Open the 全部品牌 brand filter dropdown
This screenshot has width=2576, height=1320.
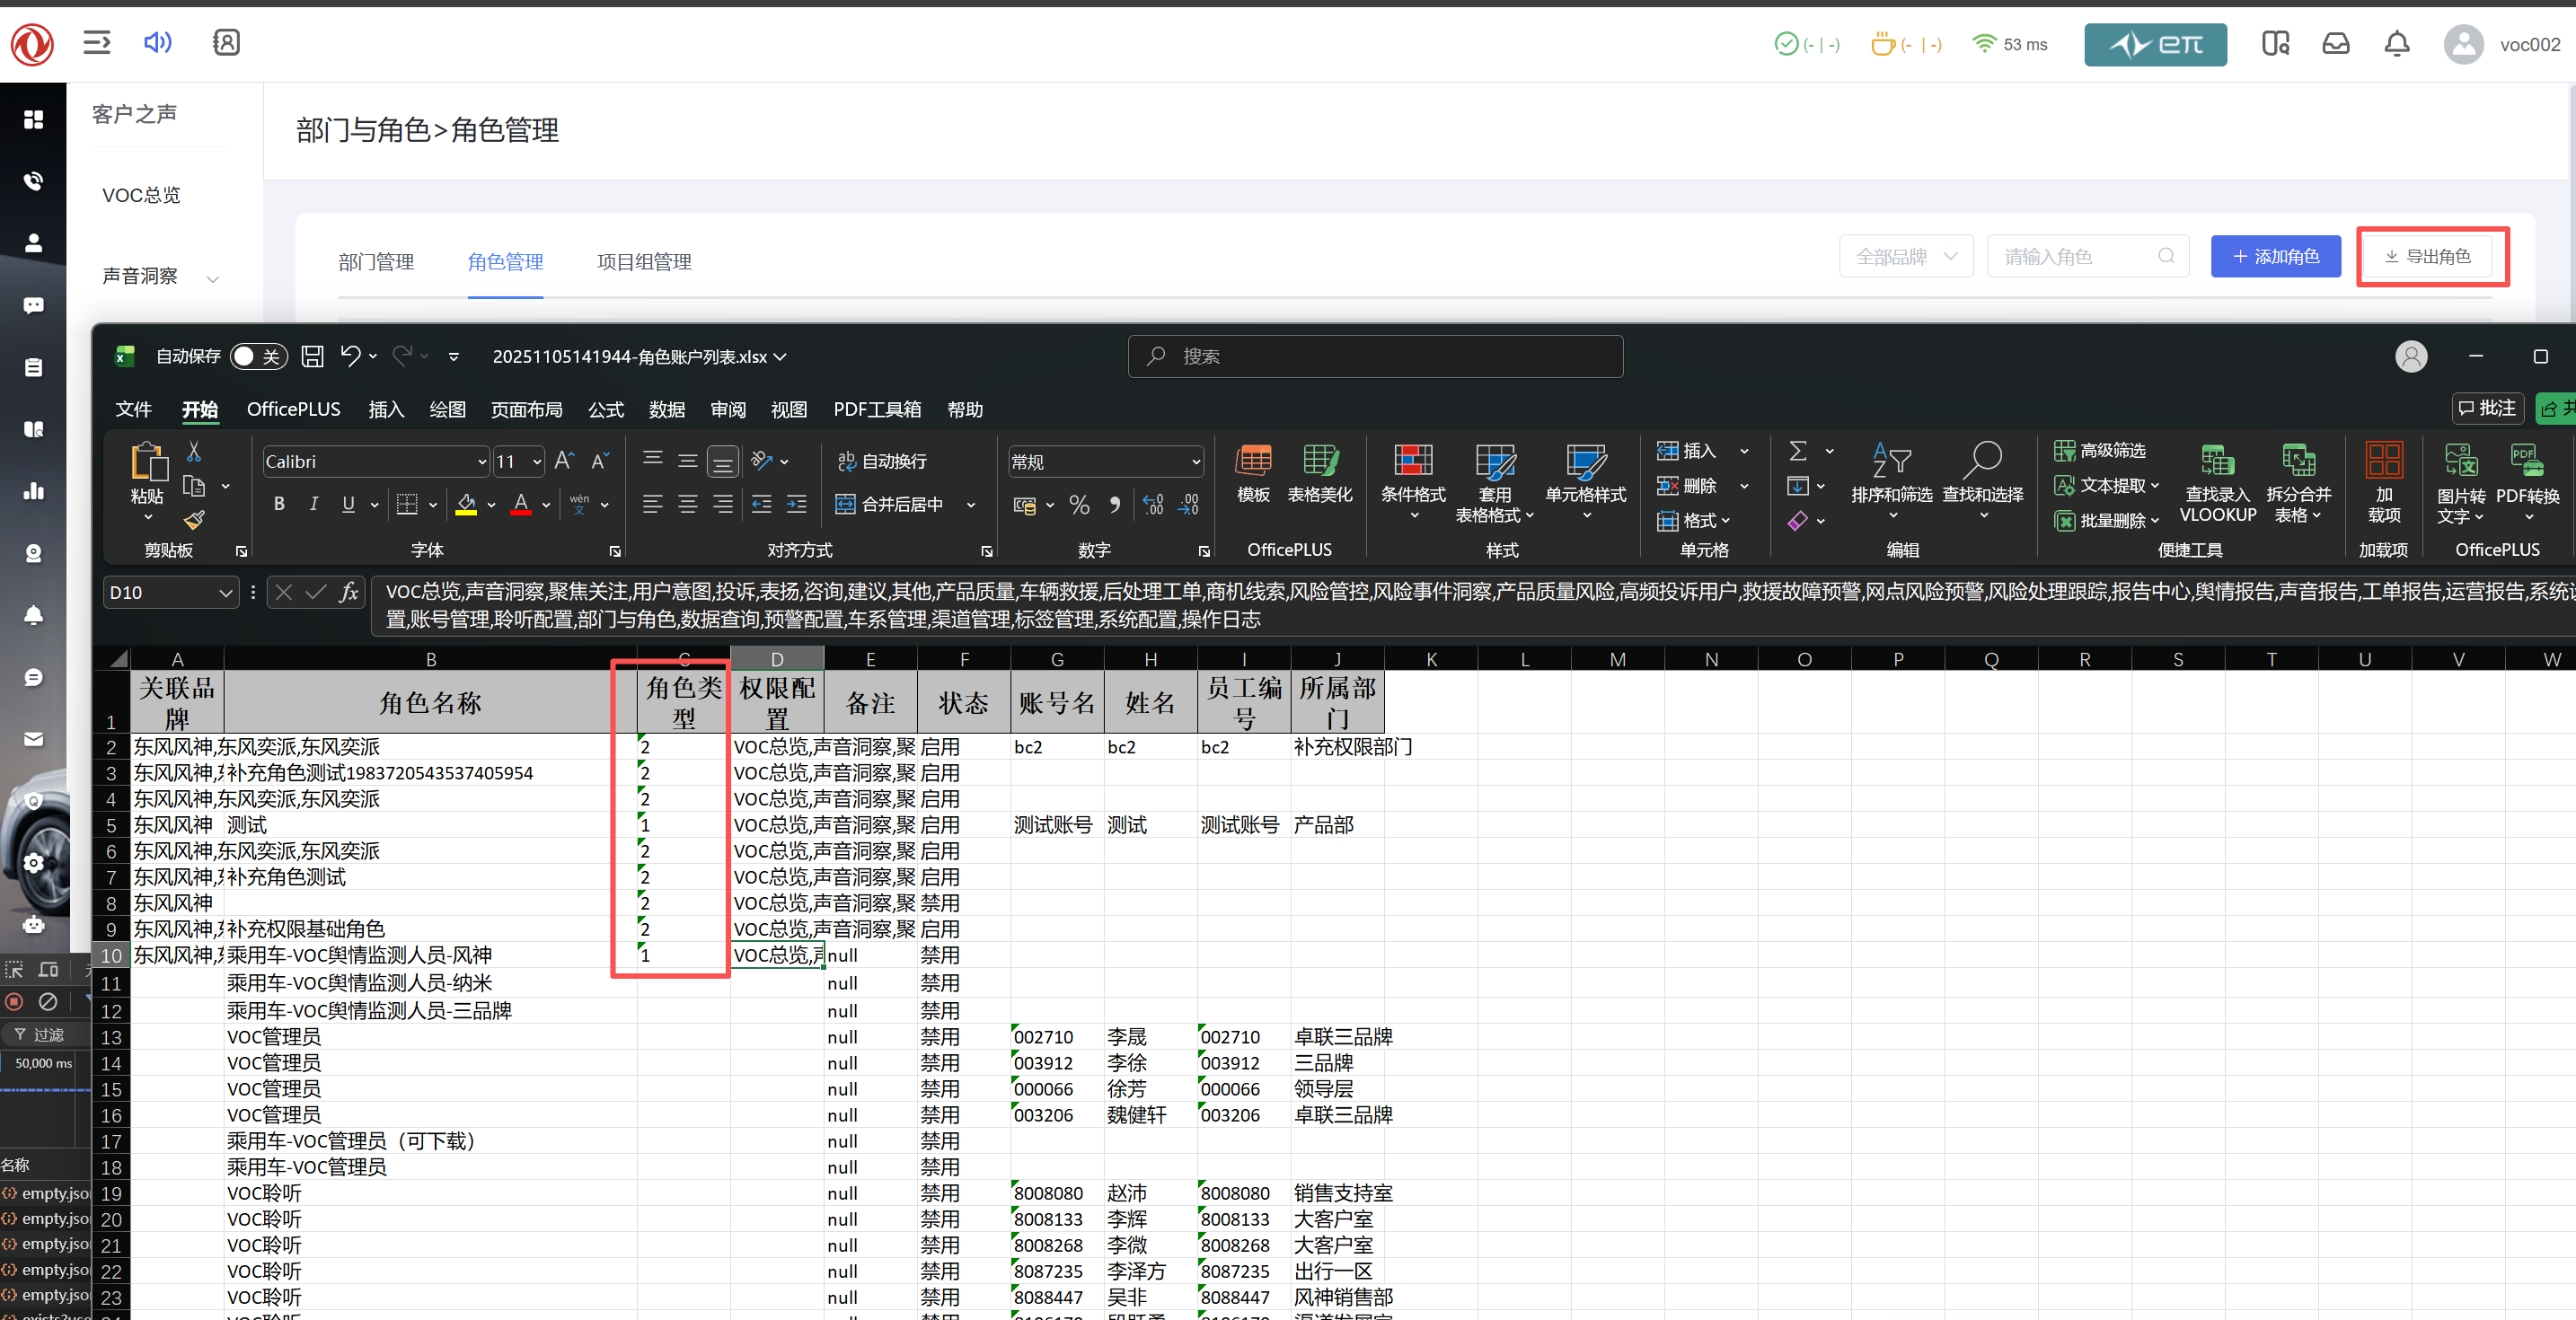[1905, 257]
